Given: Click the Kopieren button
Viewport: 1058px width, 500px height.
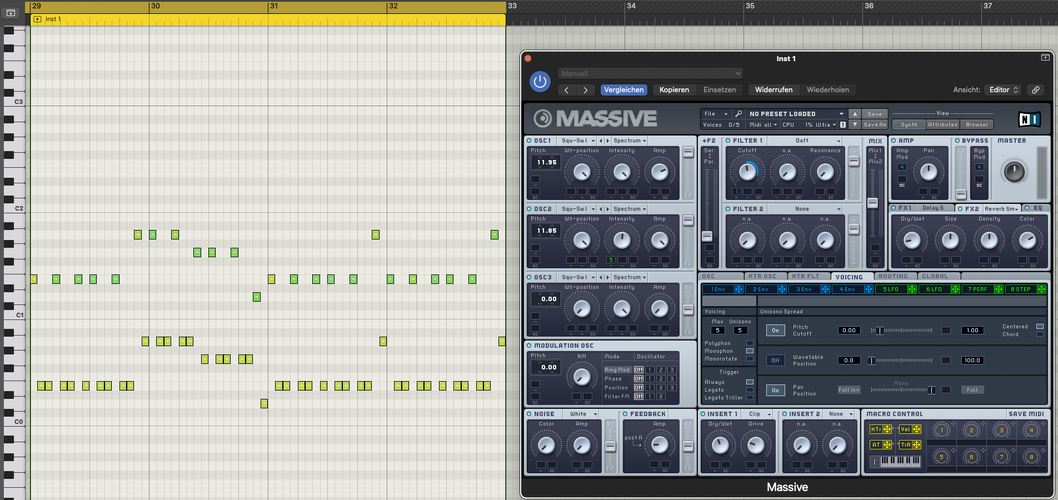Looking at the screenshot, I should pyautogui.click(x=673, y=90).
